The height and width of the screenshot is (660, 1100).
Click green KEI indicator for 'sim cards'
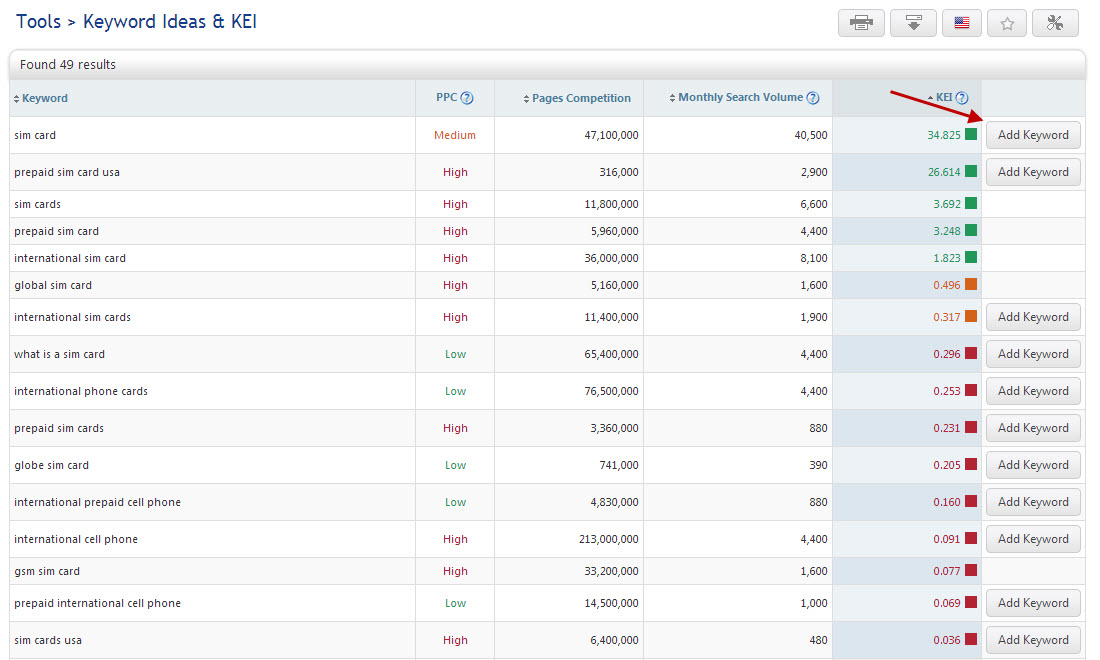tap(971, 204)
